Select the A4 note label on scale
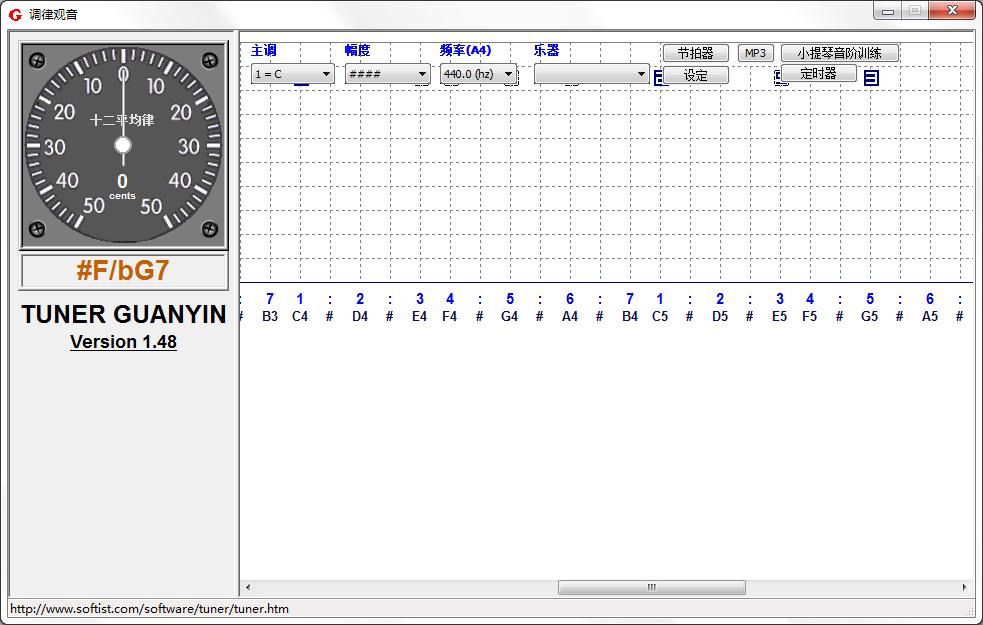 [570, 316]
